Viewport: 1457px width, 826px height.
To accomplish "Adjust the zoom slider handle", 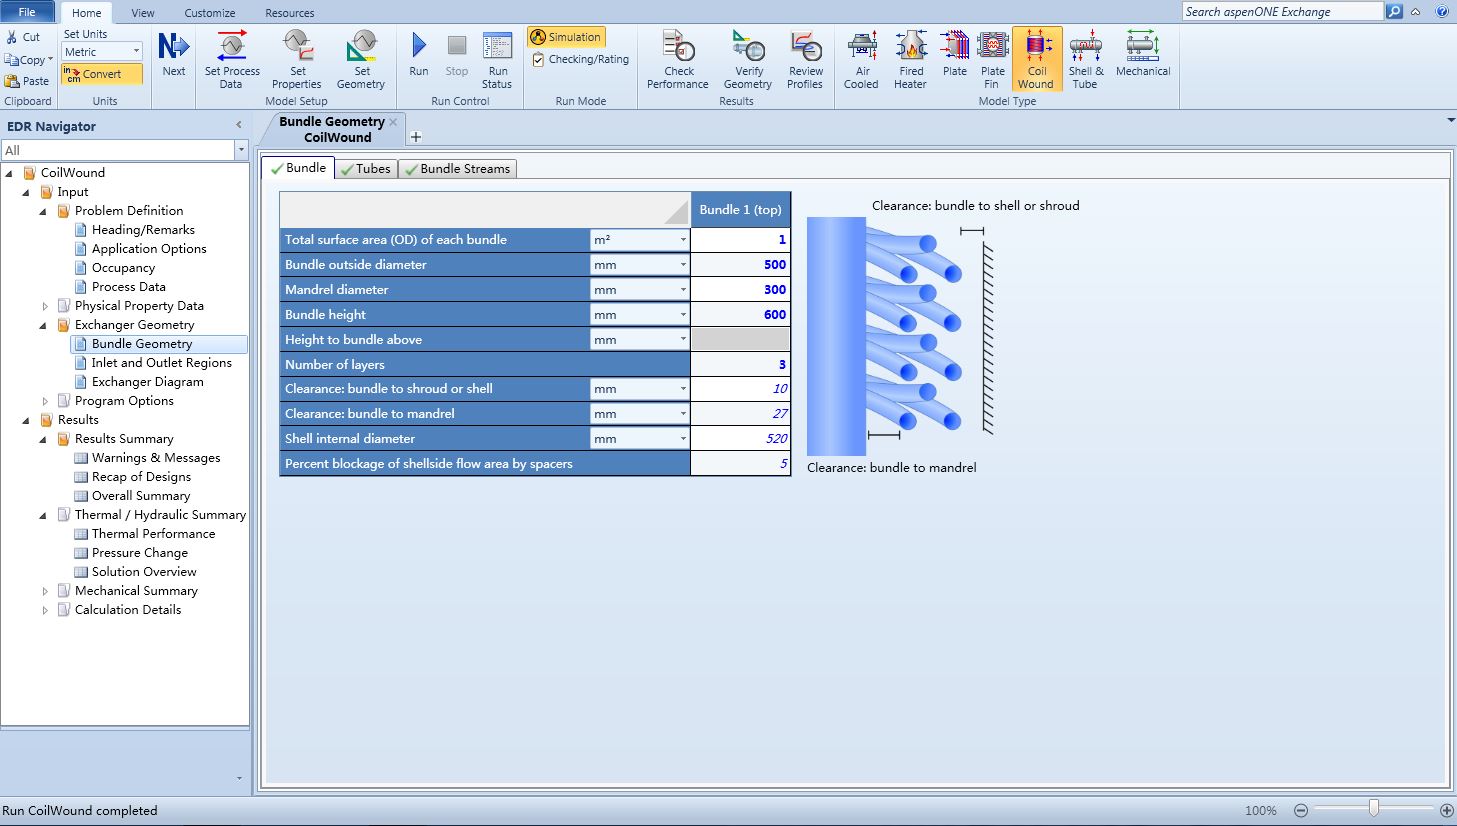I will 1374,808.
